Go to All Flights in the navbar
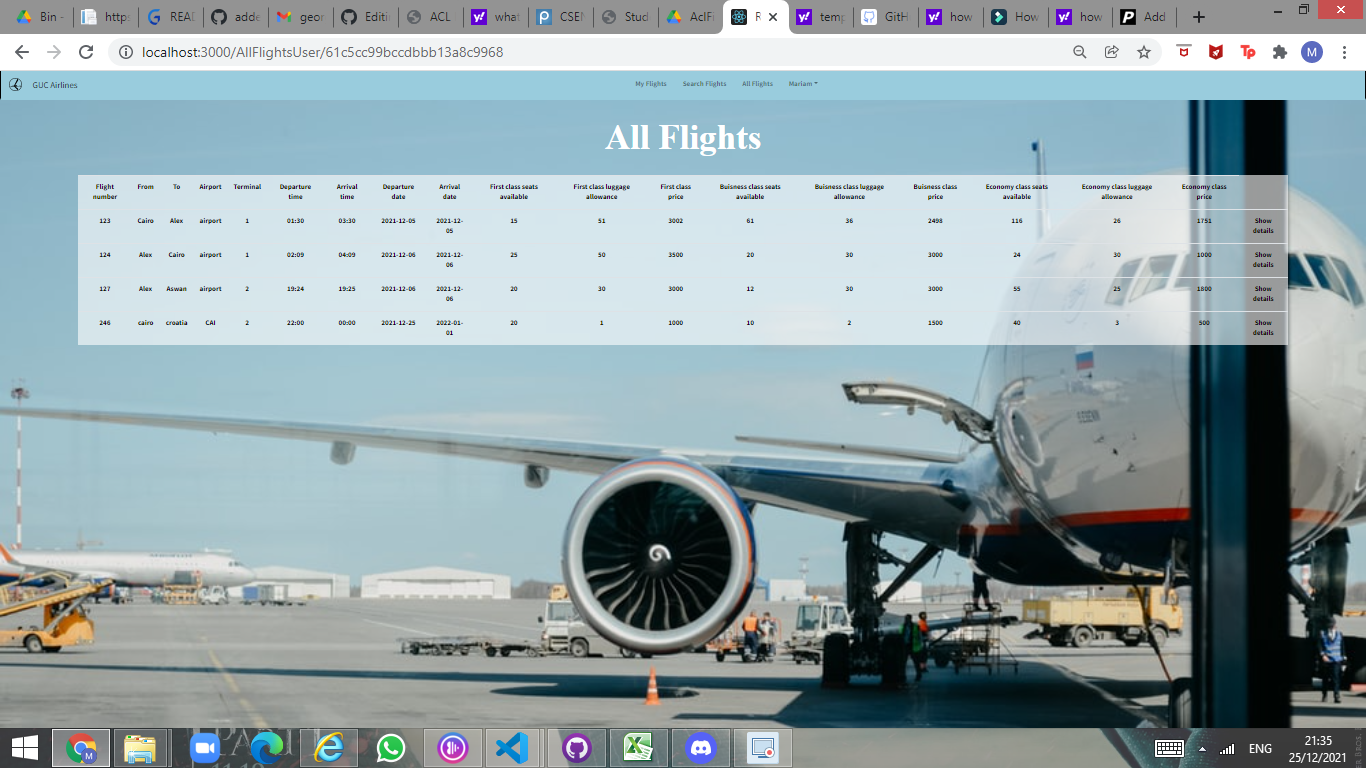The width and height of the screenshot is (1366, 768). 757,84
